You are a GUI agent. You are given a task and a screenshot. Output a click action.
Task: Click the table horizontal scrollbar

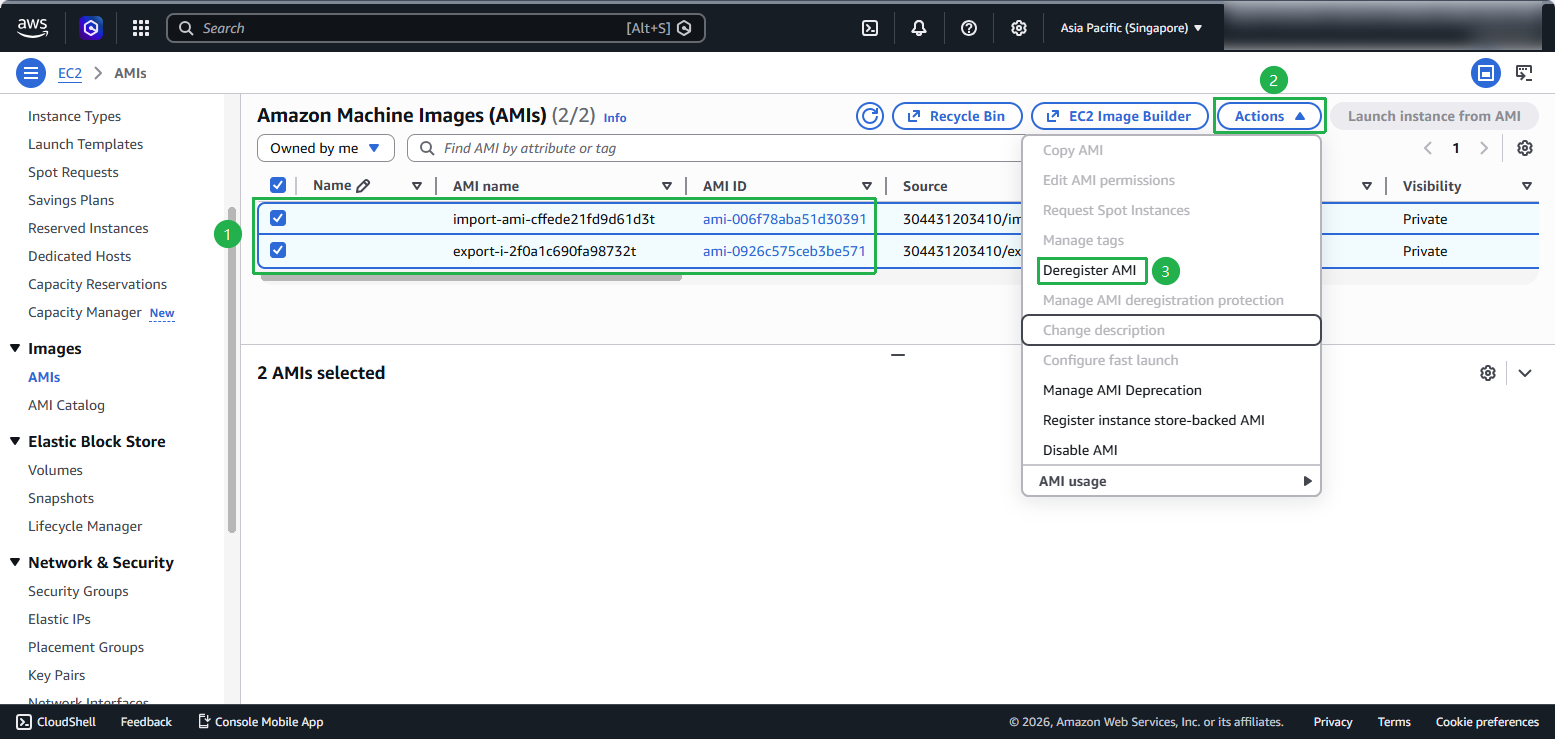[471, 276]
